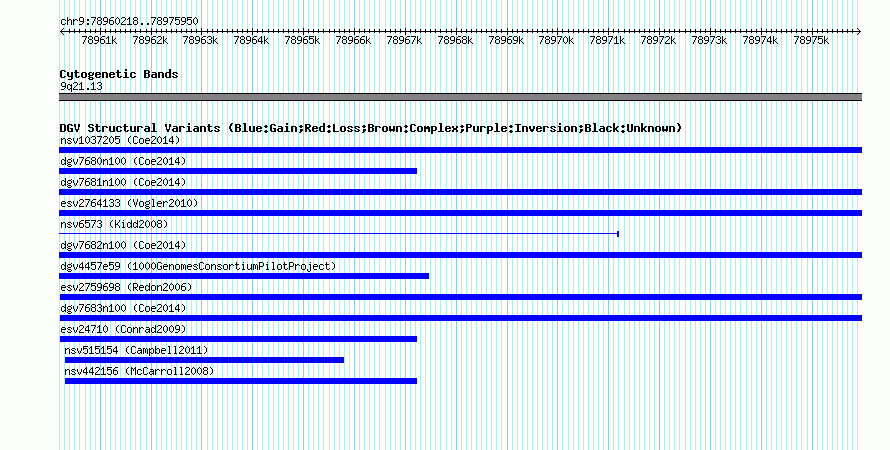The image size is (890, 450).
Task: Select the esv2759698 blue bar
Action: pos(460,297)
